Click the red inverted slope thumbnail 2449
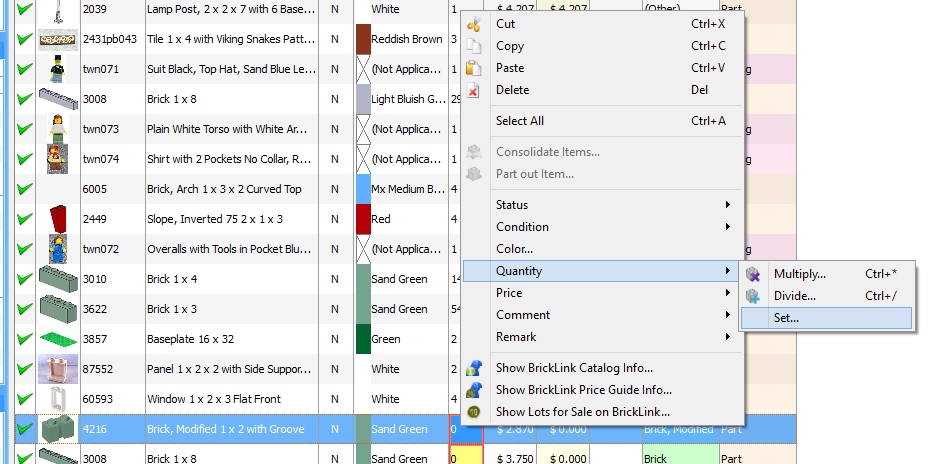Image resolution: width=943 pixels, height=464 pixels. click(x=58, y=219)
